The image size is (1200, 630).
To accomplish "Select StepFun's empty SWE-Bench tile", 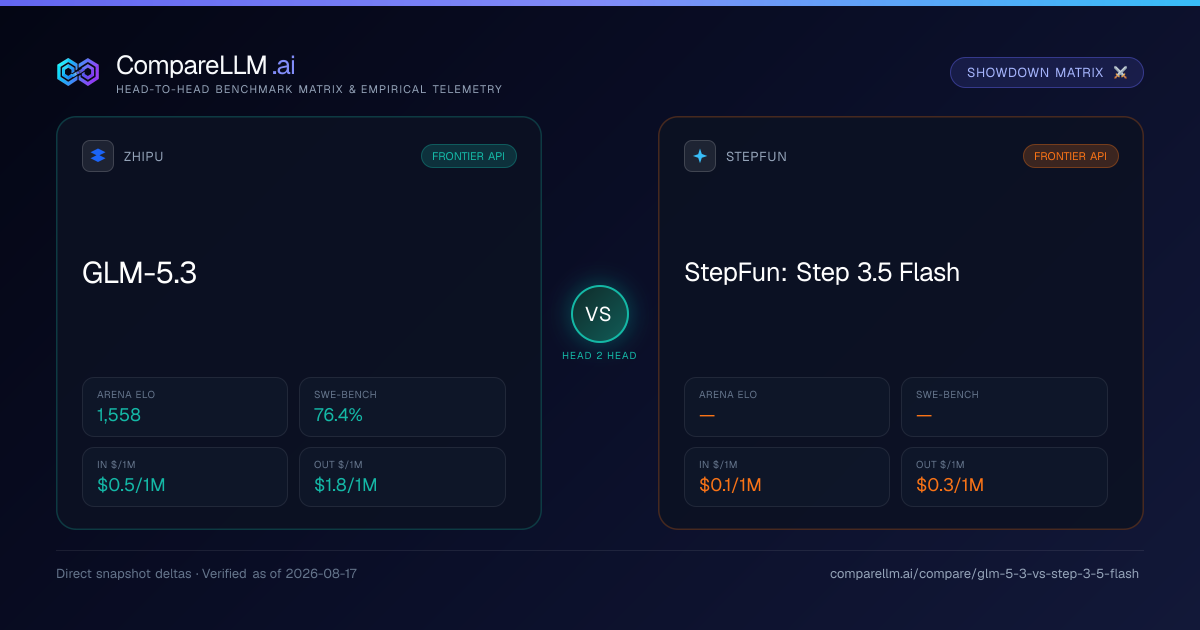I will 1004,407.
